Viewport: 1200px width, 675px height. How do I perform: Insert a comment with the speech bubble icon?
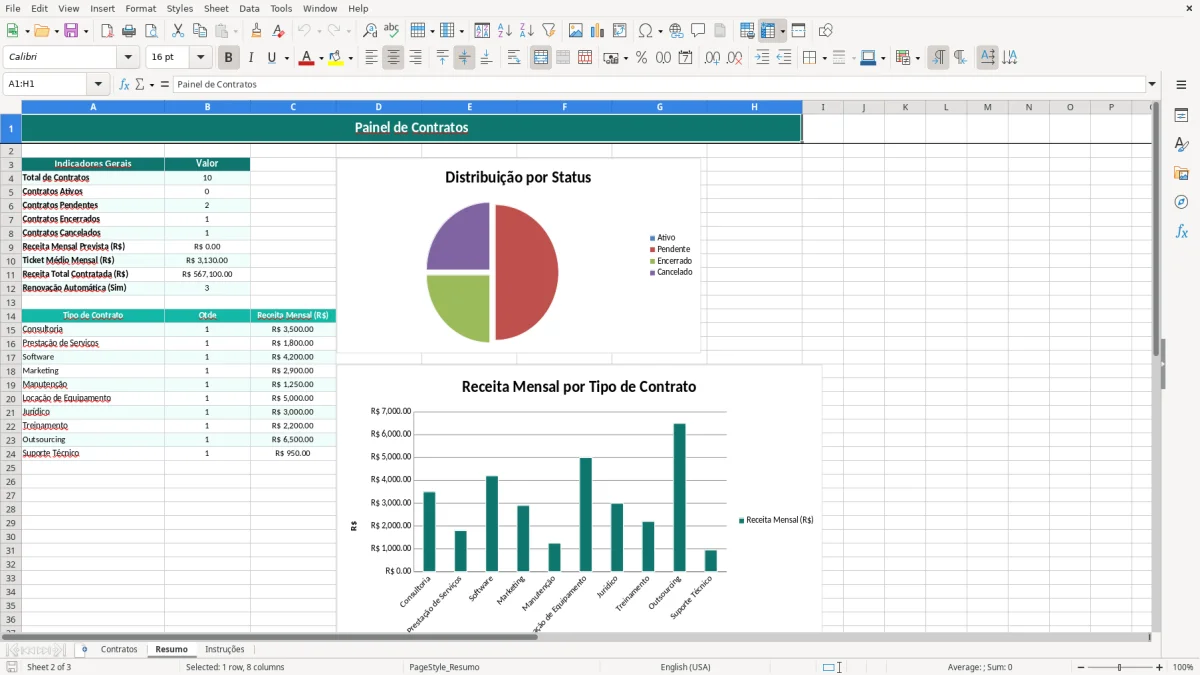(x=698, y=31)
